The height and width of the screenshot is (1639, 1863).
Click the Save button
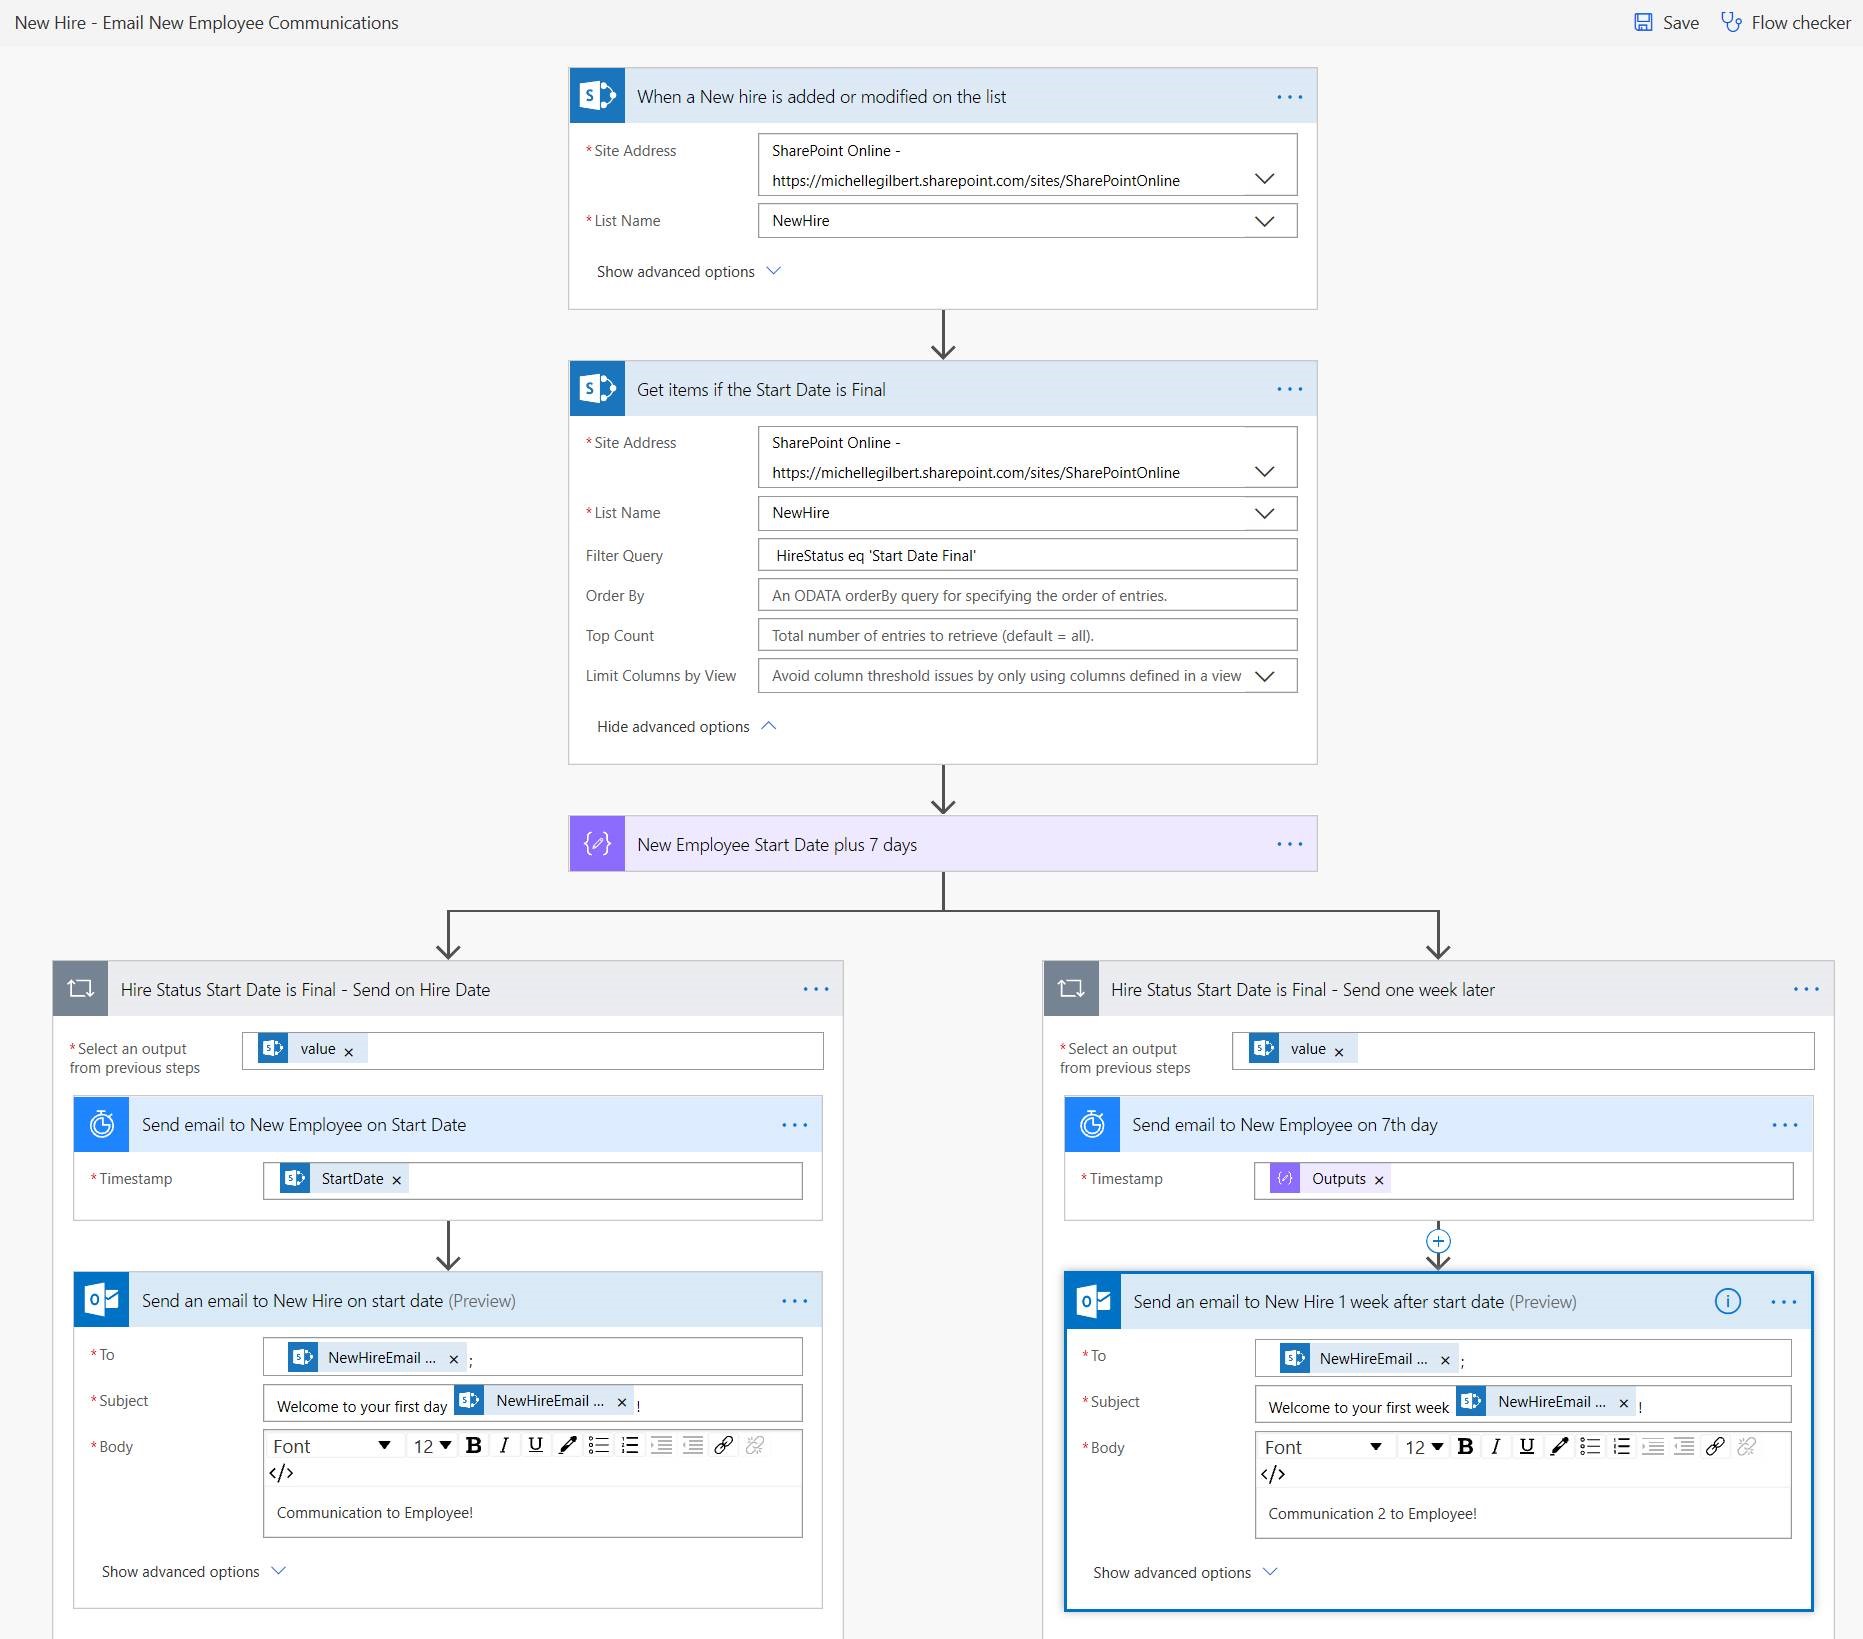click(x=1667, y=22)
